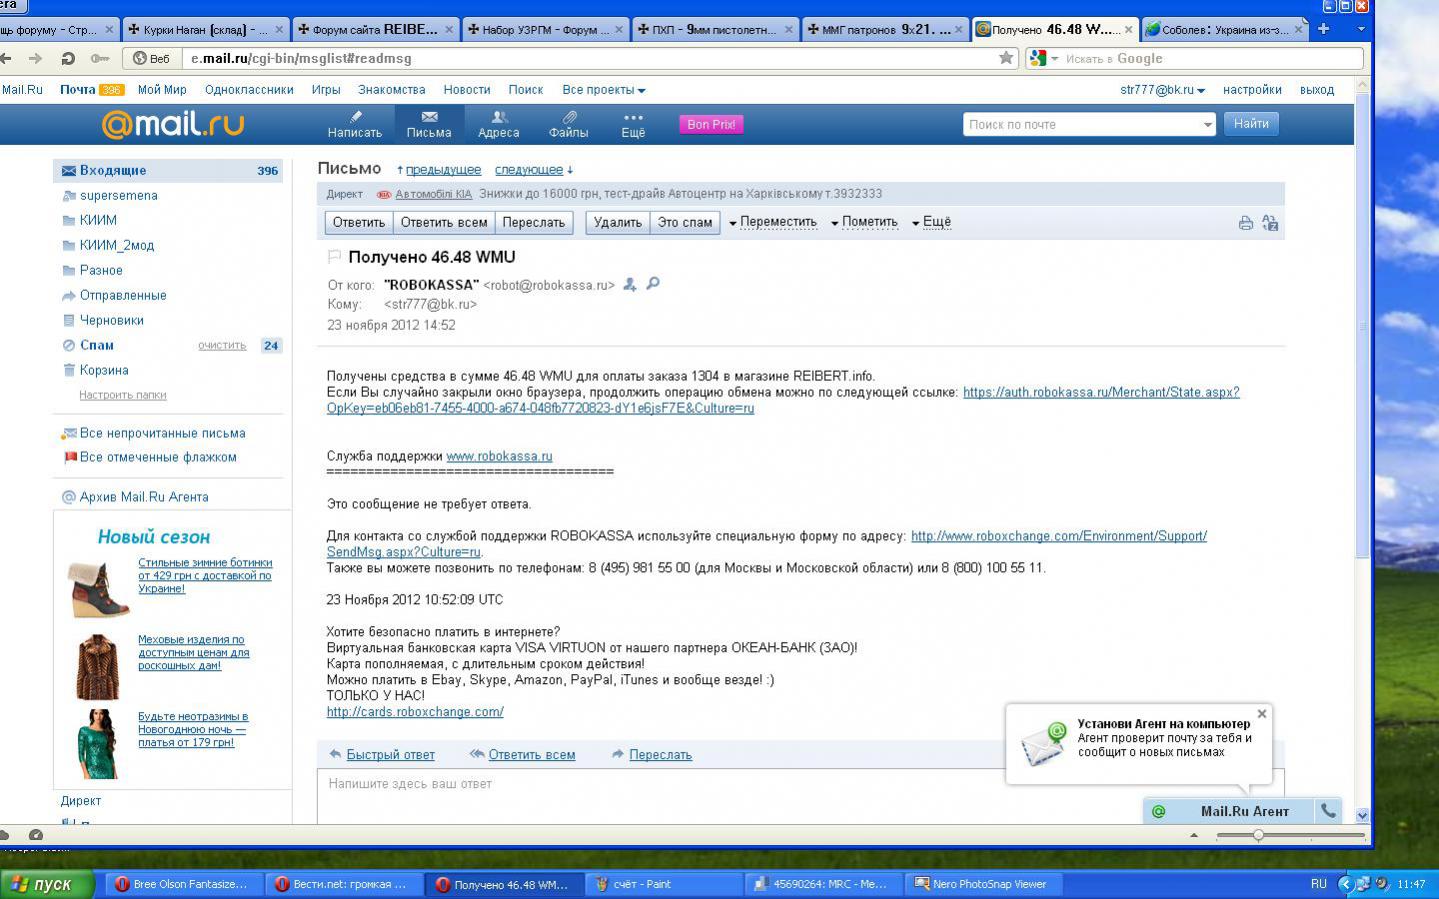
Task: Expand the Пометить dropdown
Action: tap(864, 222)
